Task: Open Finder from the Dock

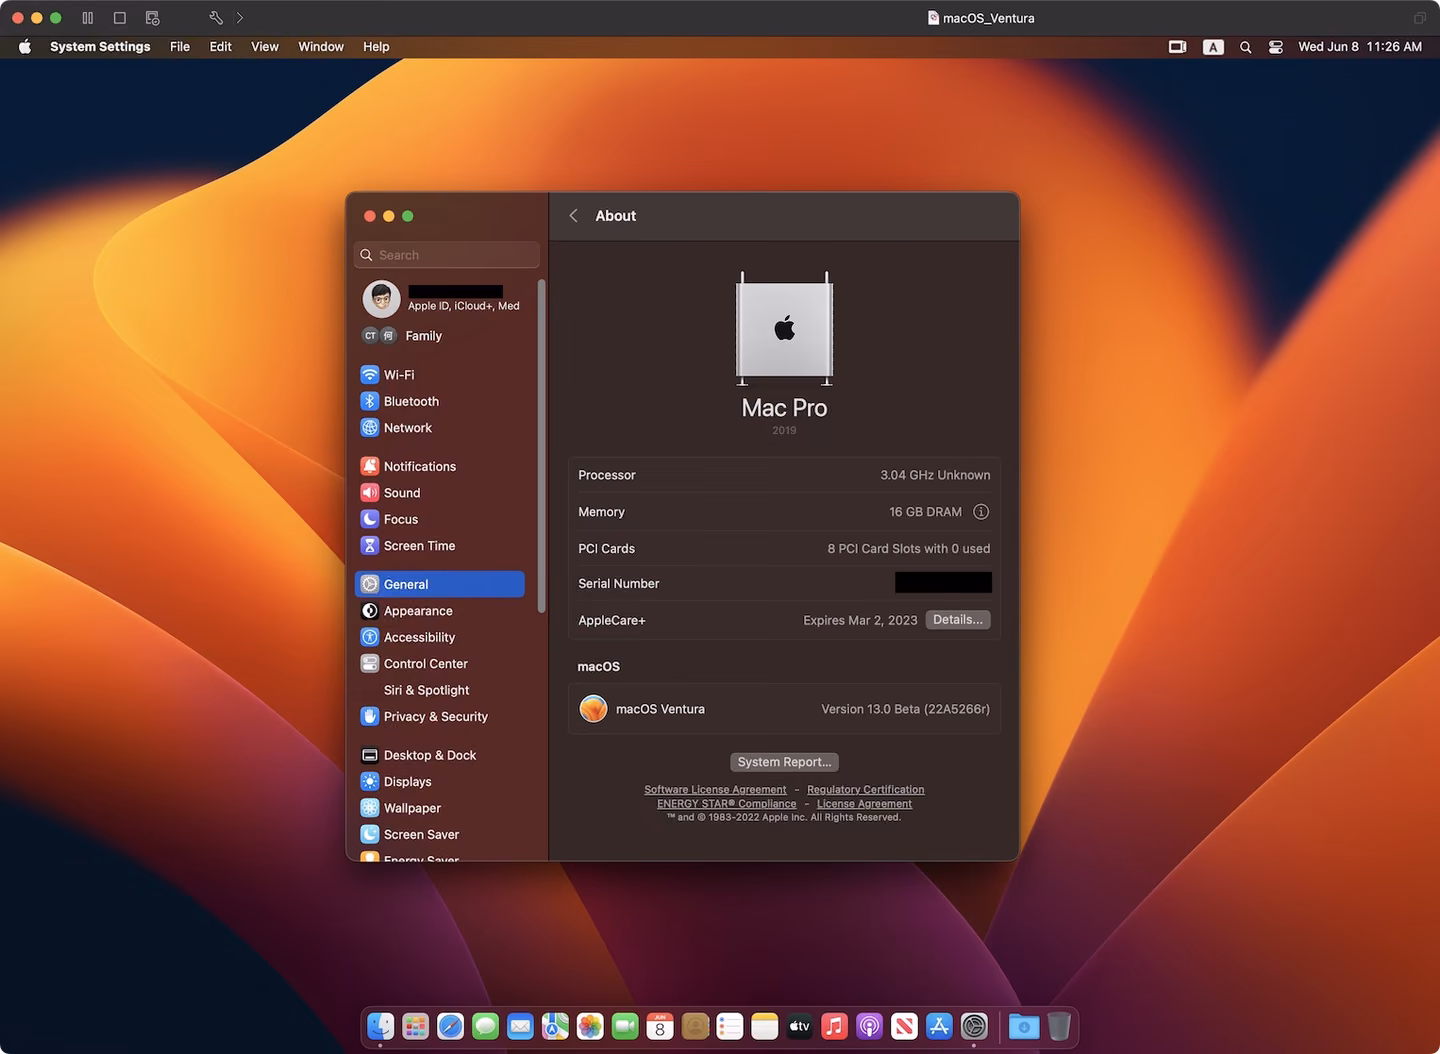Action: 381,1026
